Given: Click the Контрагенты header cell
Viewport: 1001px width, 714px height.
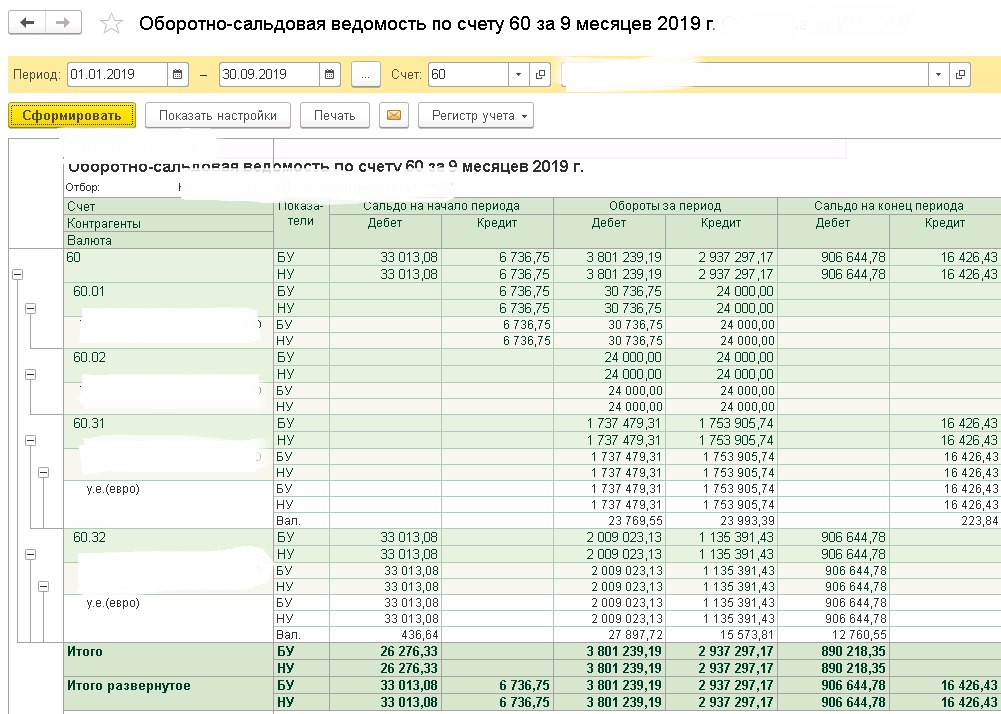Looking at the screenshot, I should click(x=169, y=224).
